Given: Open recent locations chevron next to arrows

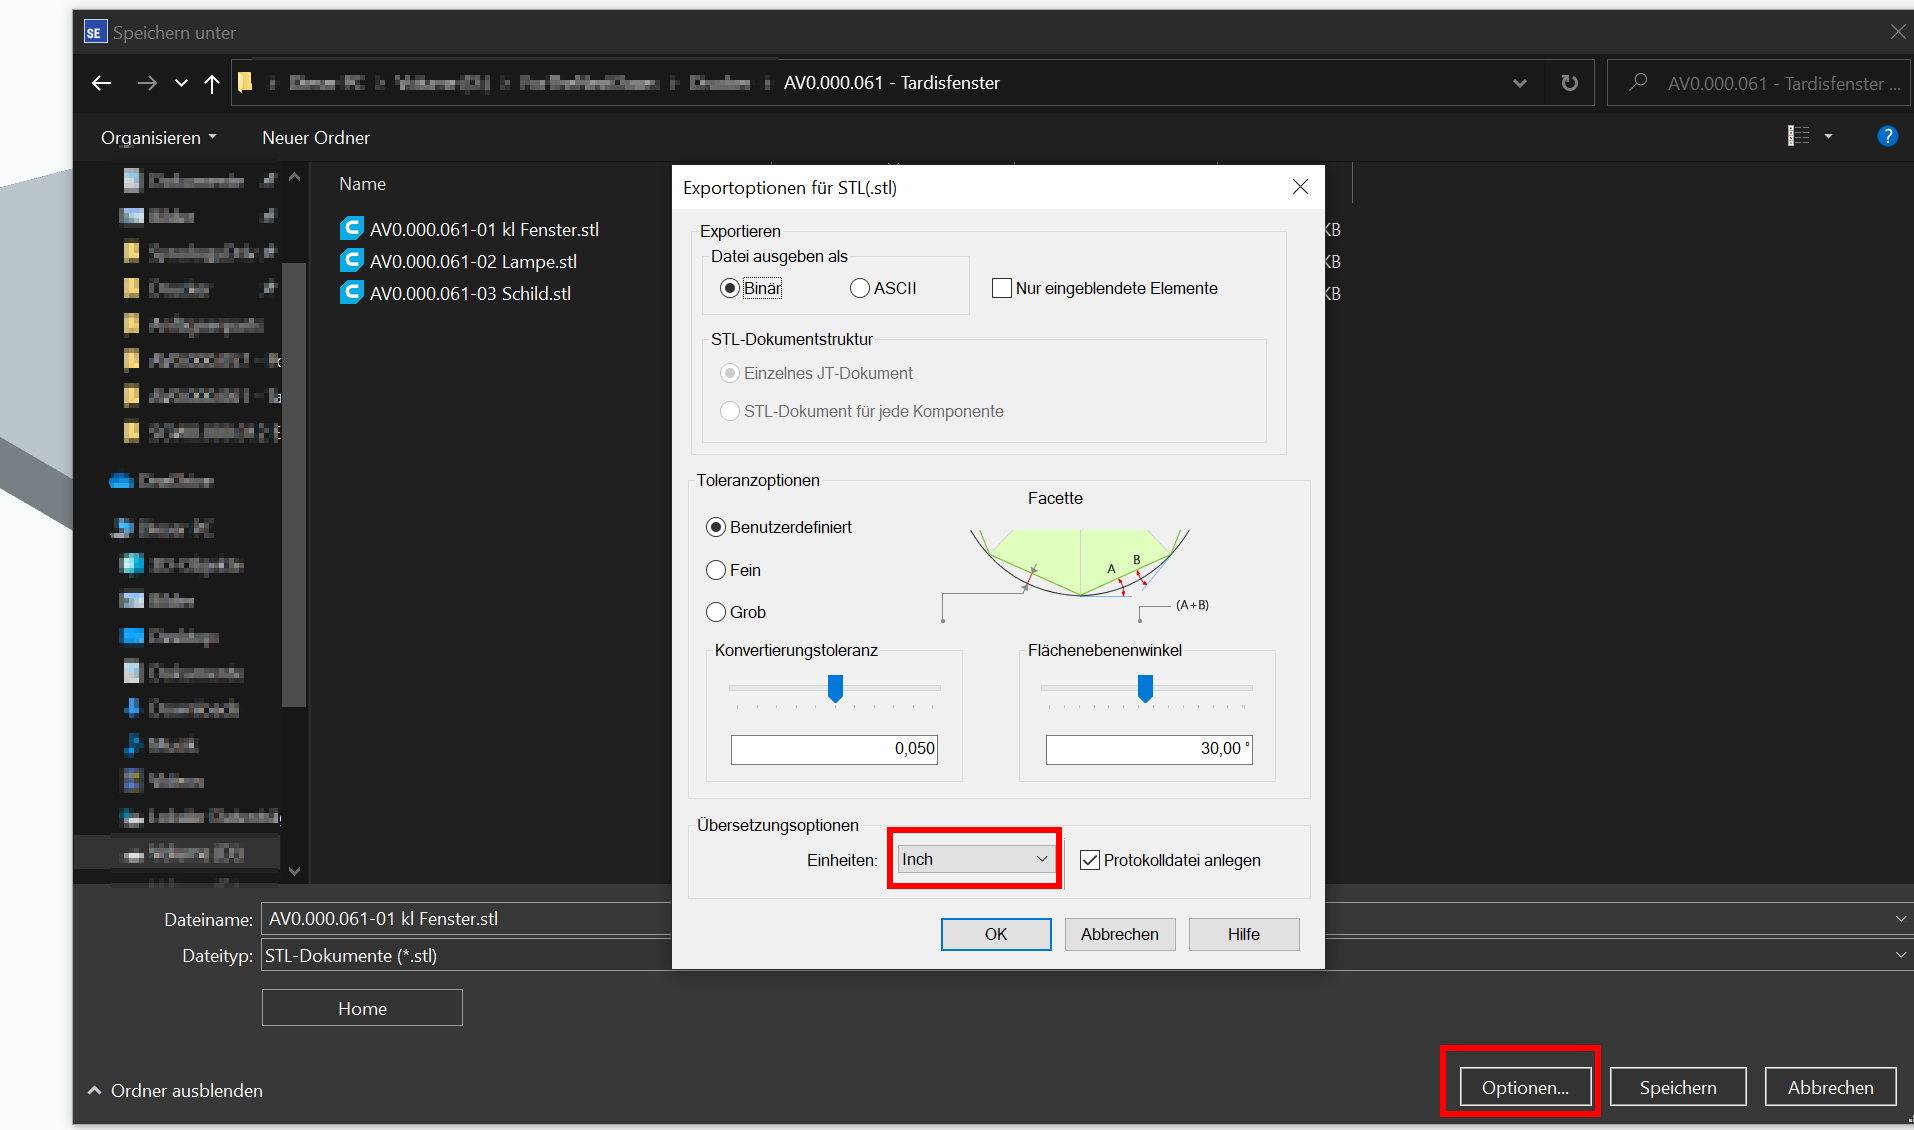Looking at the screenshot, I should coord(181,83).
